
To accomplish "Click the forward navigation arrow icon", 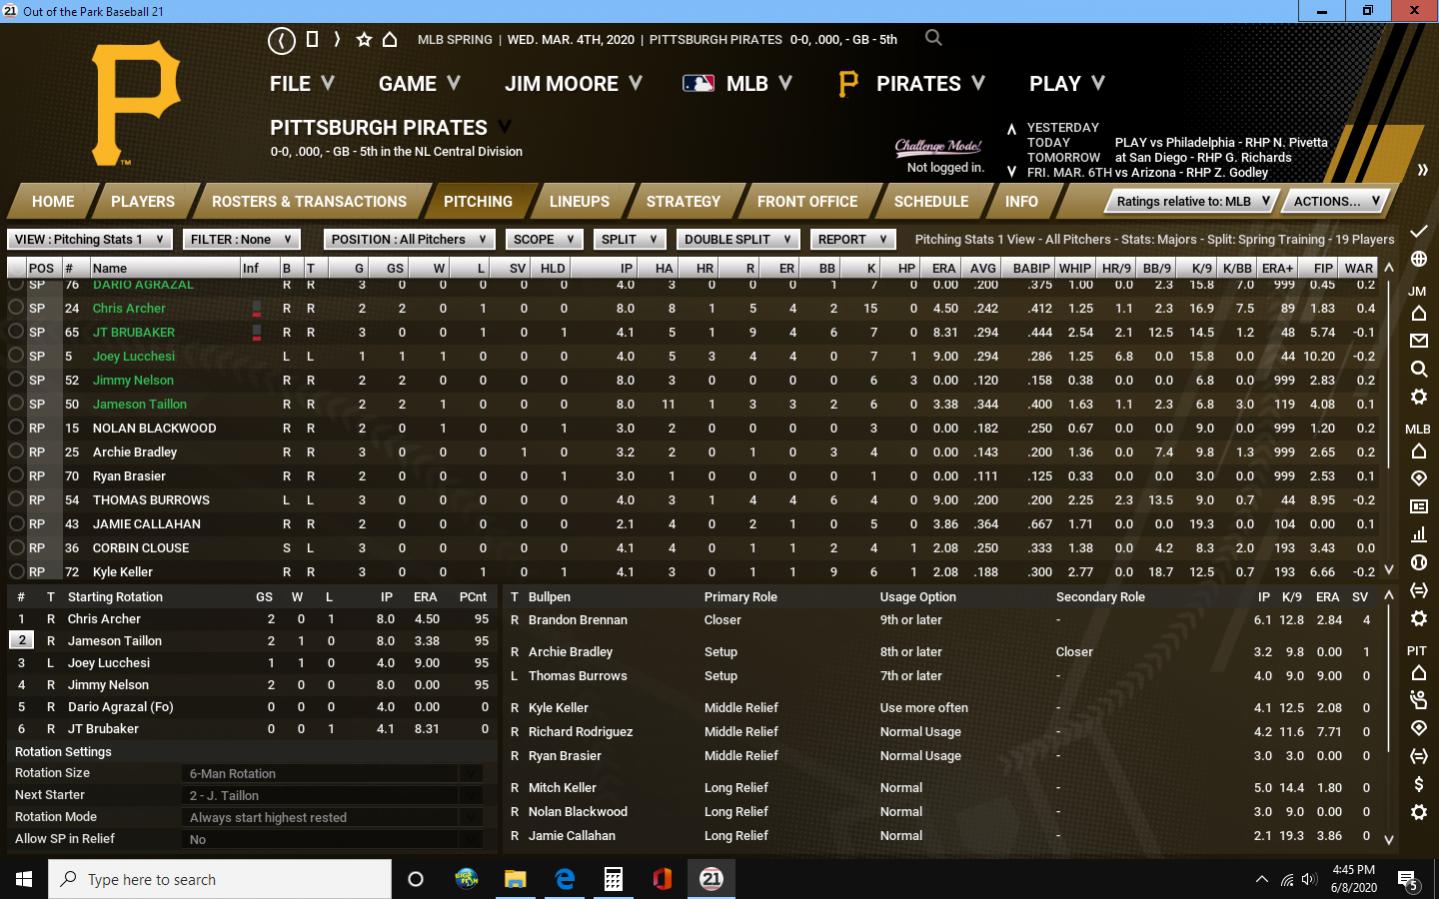I will coord(337,40).
